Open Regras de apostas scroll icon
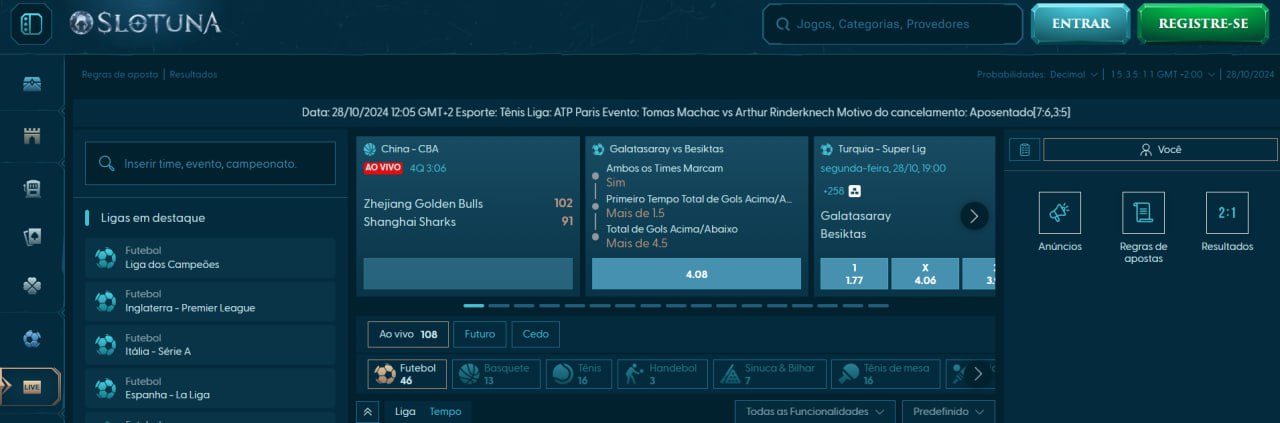 coord(1143,213)
